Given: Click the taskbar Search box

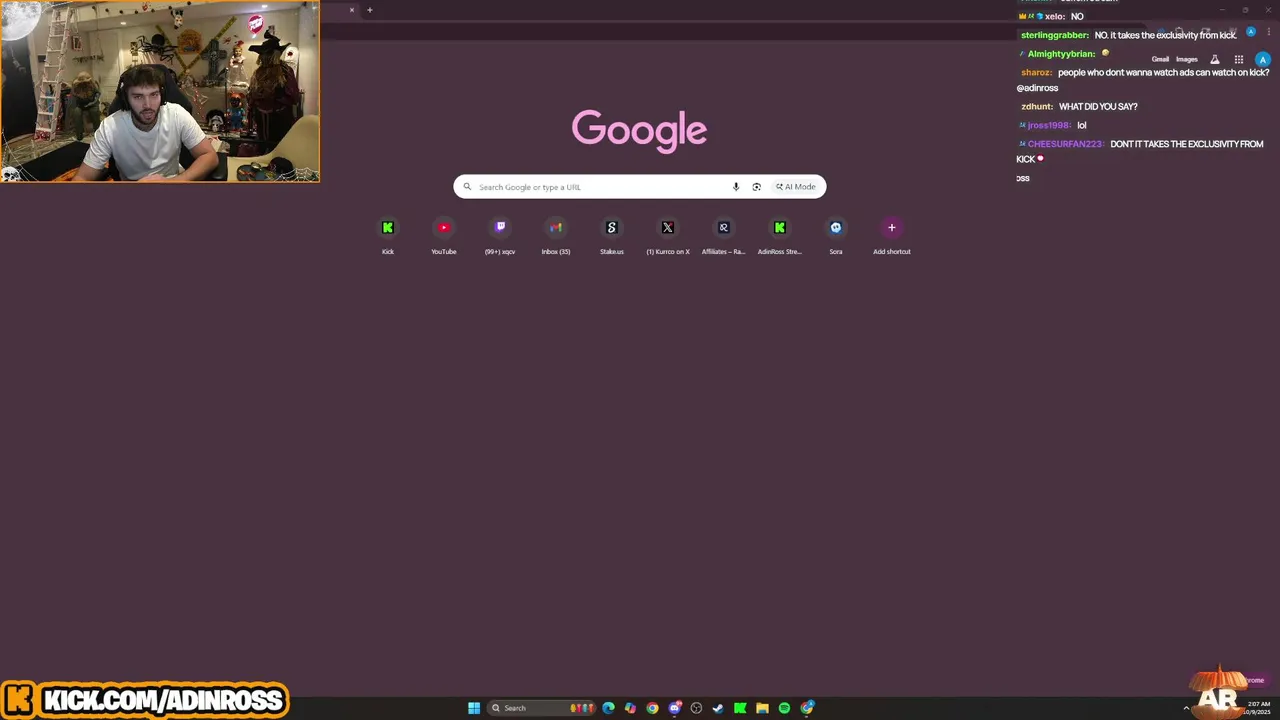Looking at the screenshot, I should point(542,708).
